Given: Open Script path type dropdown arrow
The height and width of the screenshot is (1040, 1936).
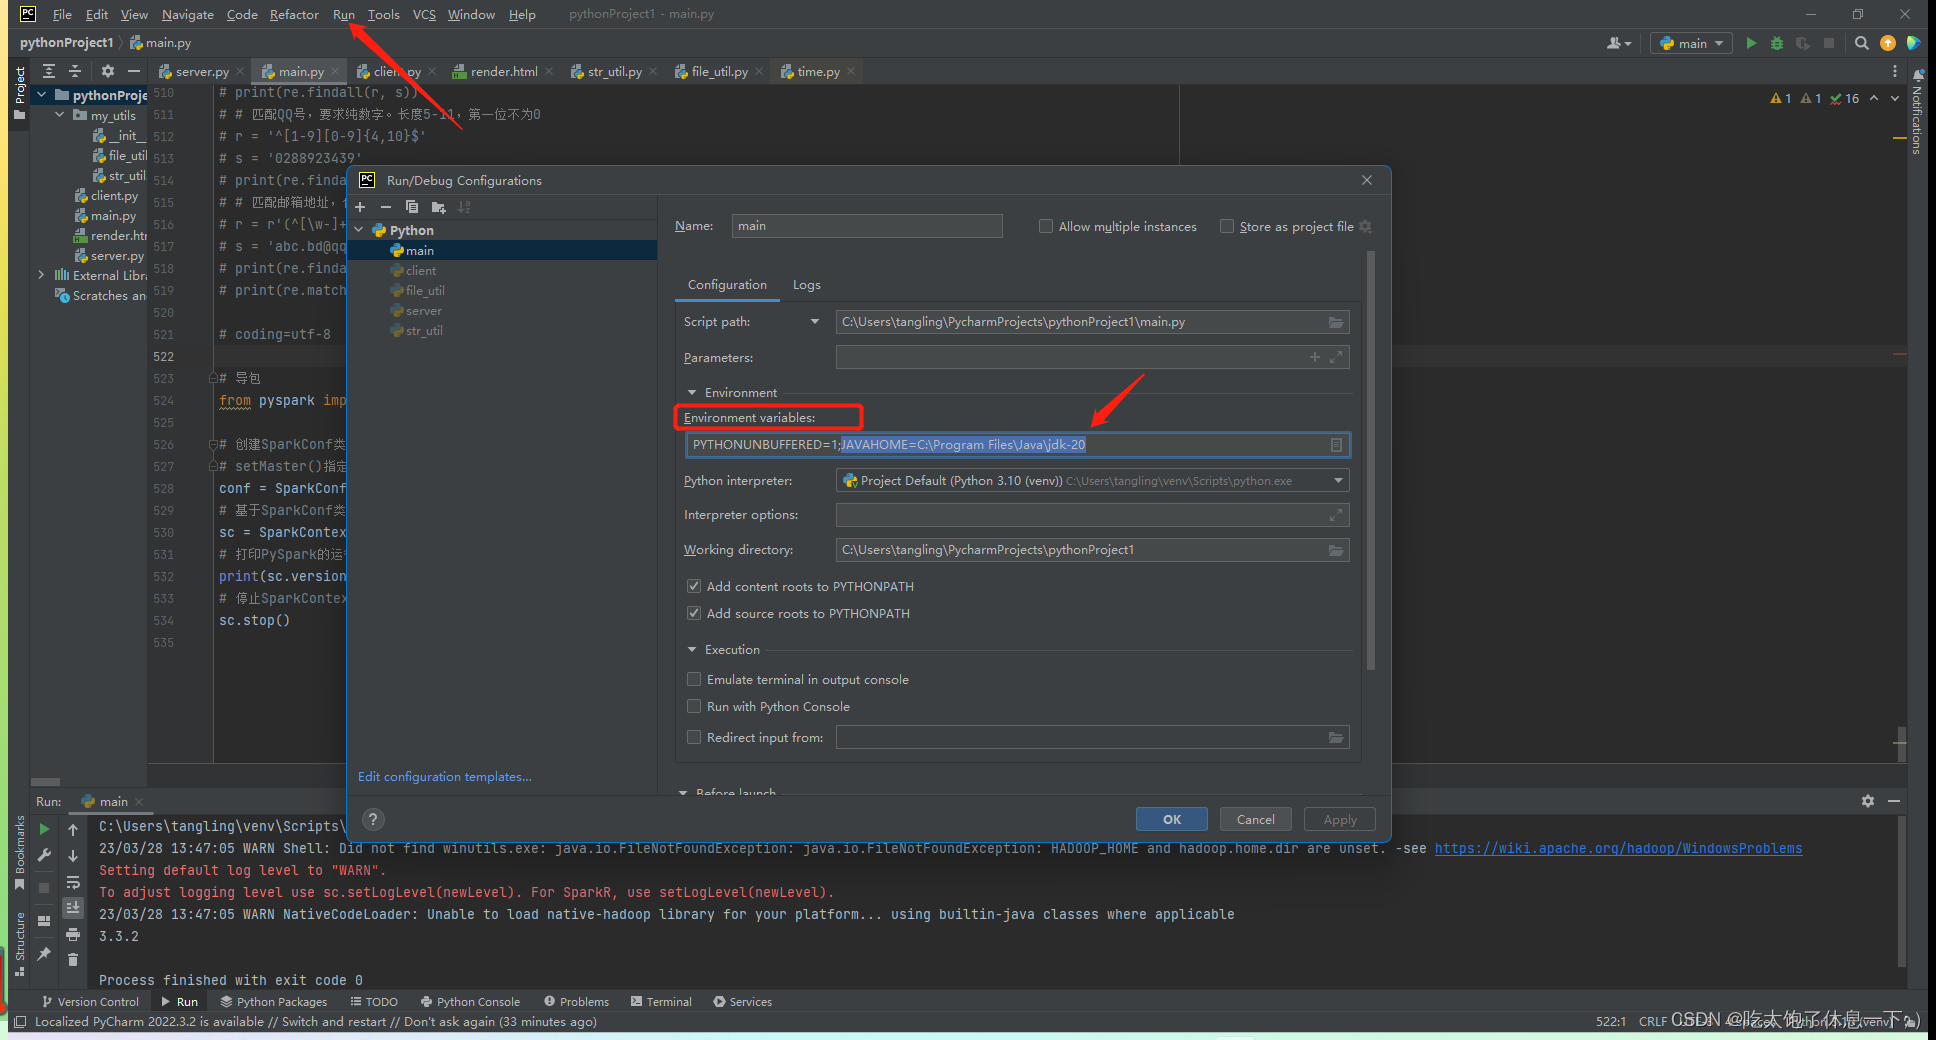Looking at the screenshot, I should click(x=815, y=322).
